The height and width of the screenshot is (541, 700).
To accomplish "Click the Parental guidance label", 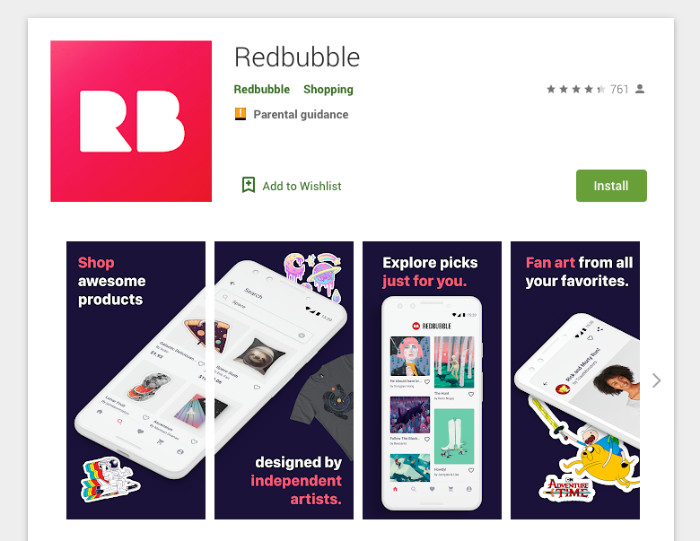I will [301, 115].
